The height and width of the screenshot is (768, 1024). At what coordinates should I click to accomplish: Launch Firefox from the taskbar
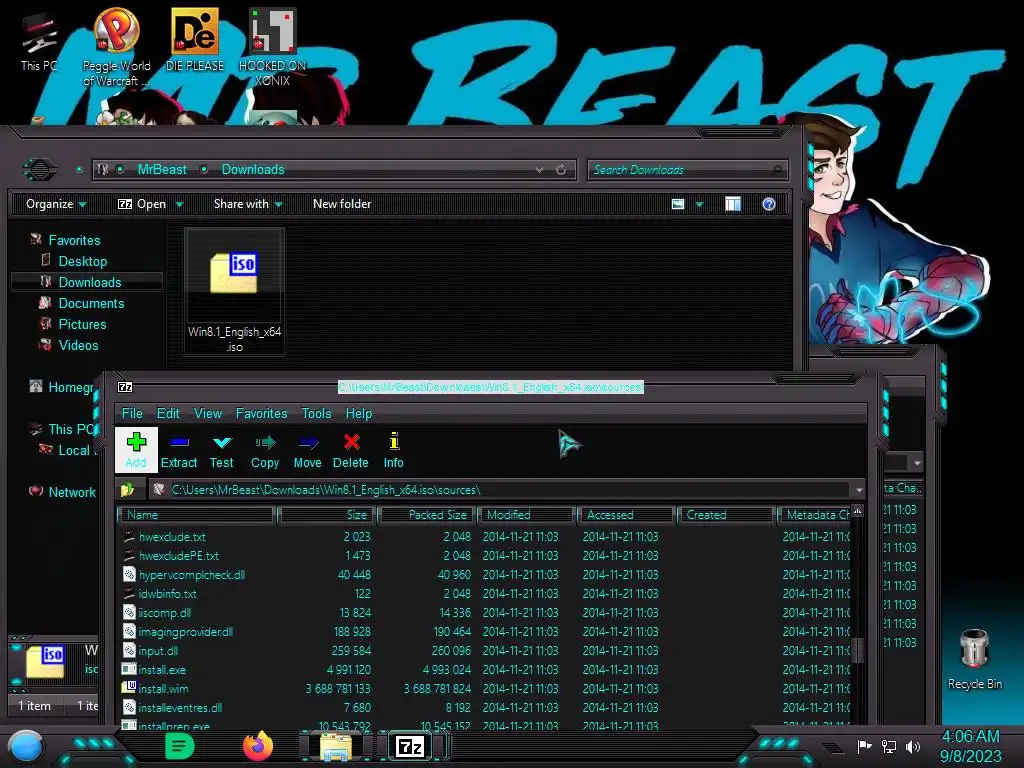click(257, 746)
